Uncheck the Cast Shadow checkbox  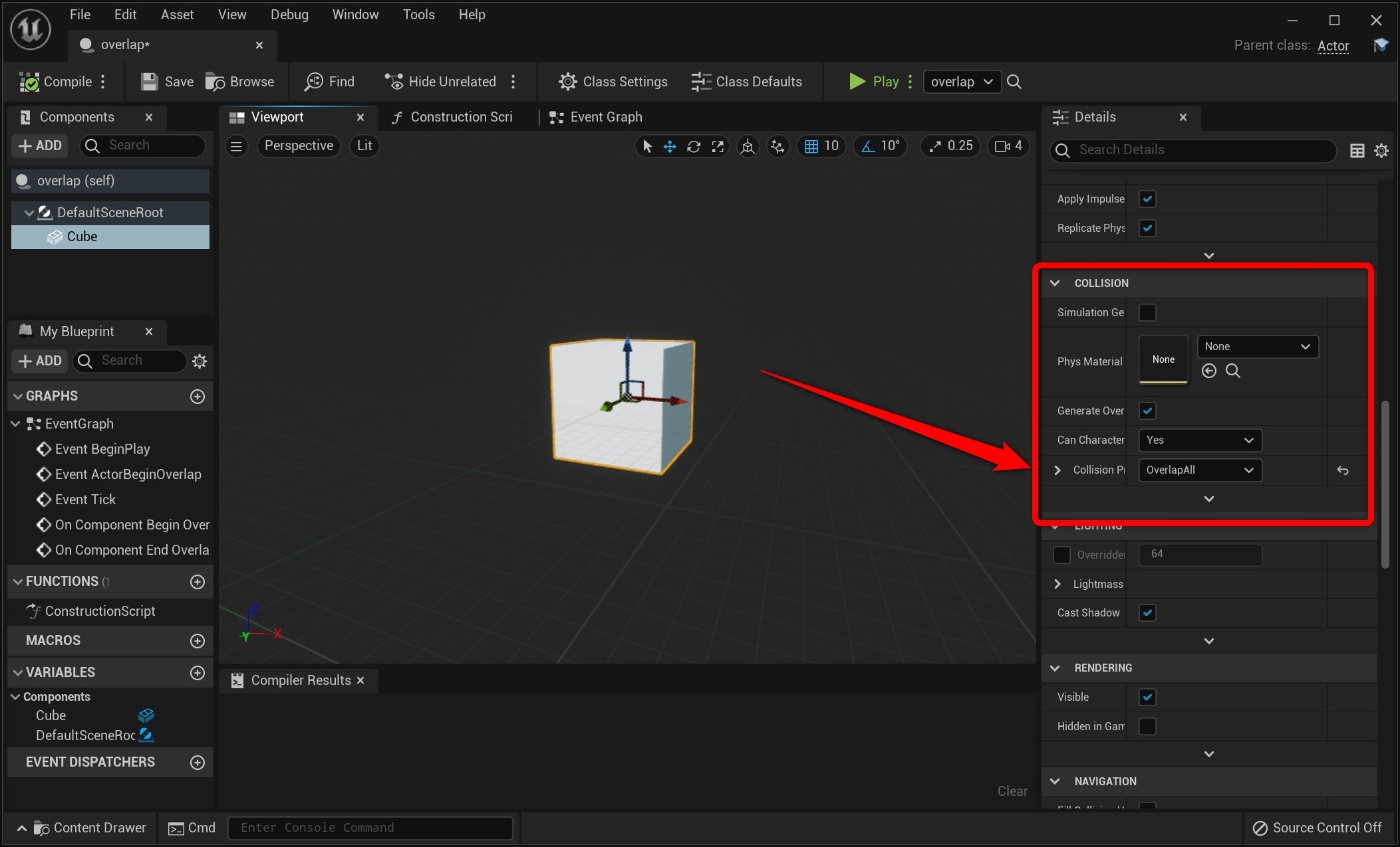point(1147,613)
